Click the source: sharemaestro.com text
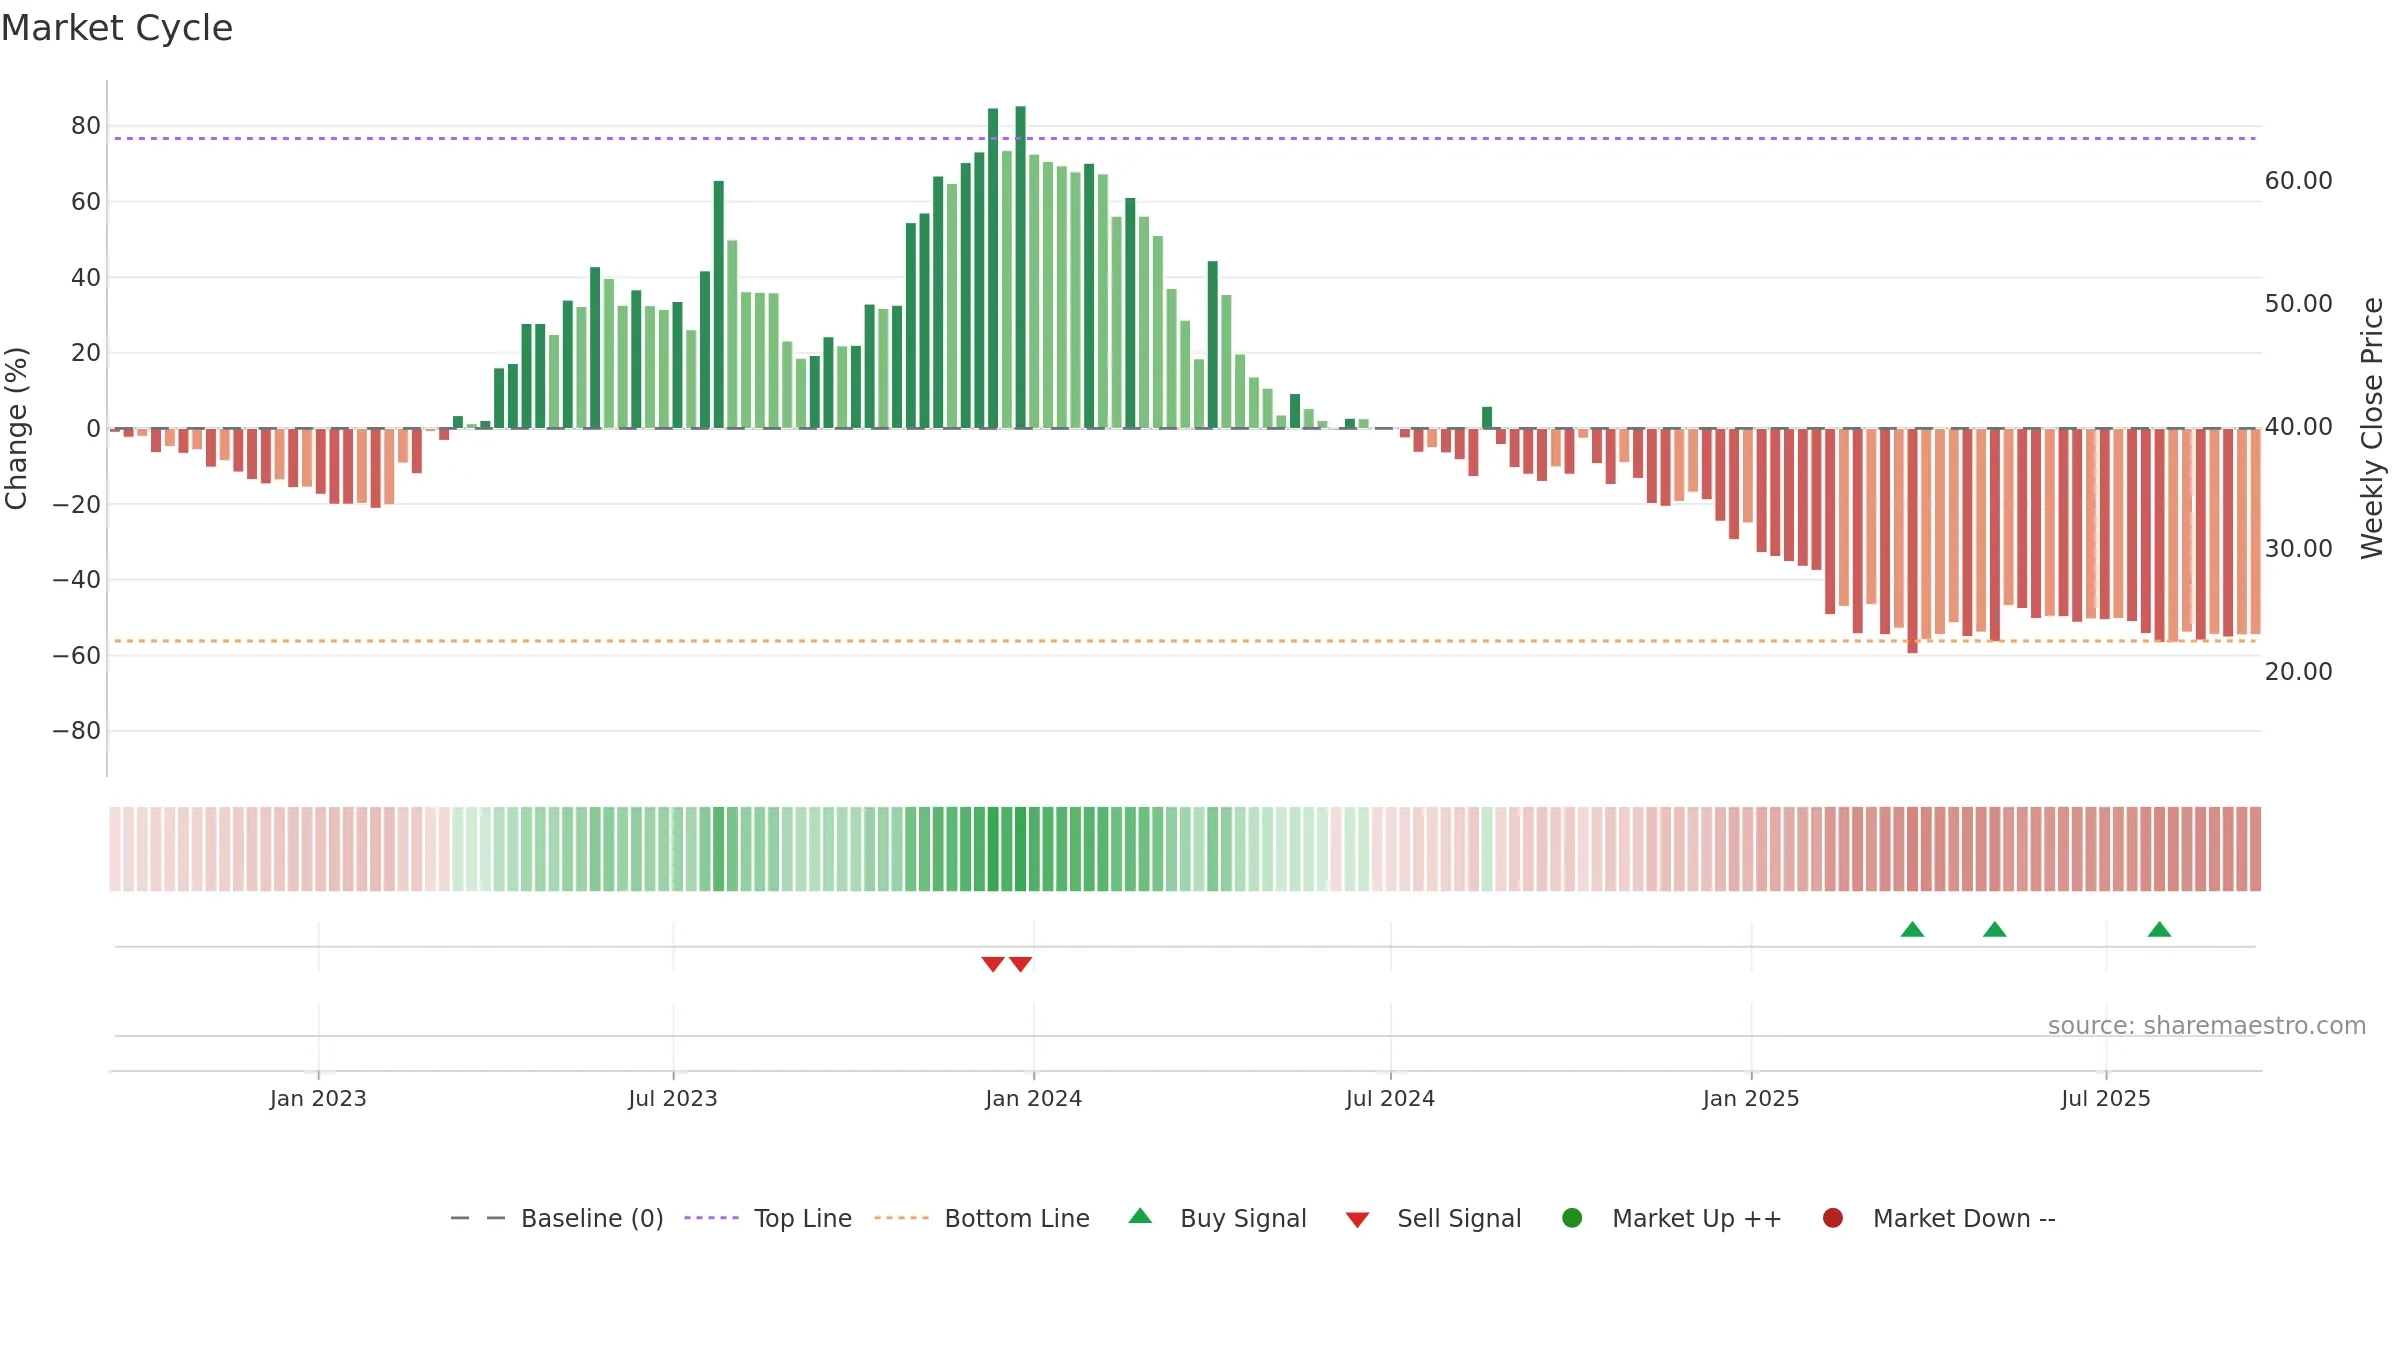2400x1350 pixels. [2207, 1026]
